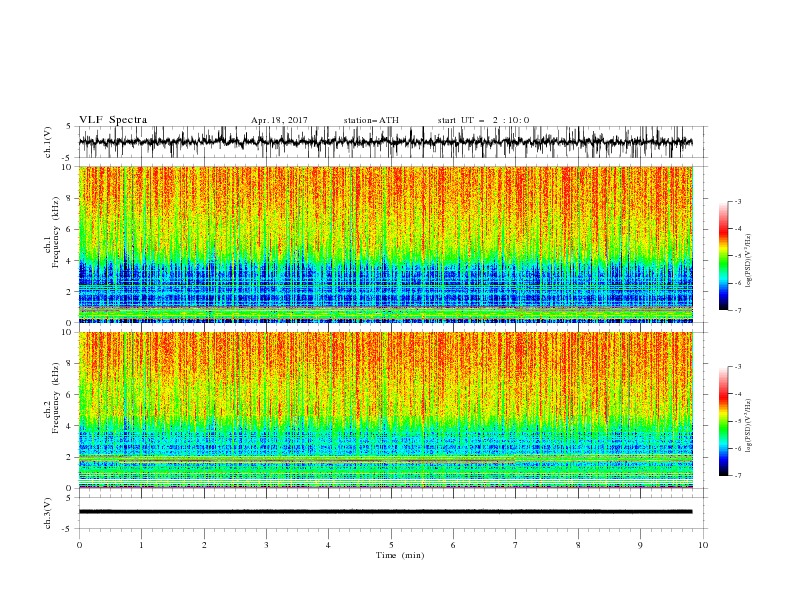Click the "-3" value on the ch.1 color bar
This screenshot has height=612, width=792.
click(x=737, y=201)
